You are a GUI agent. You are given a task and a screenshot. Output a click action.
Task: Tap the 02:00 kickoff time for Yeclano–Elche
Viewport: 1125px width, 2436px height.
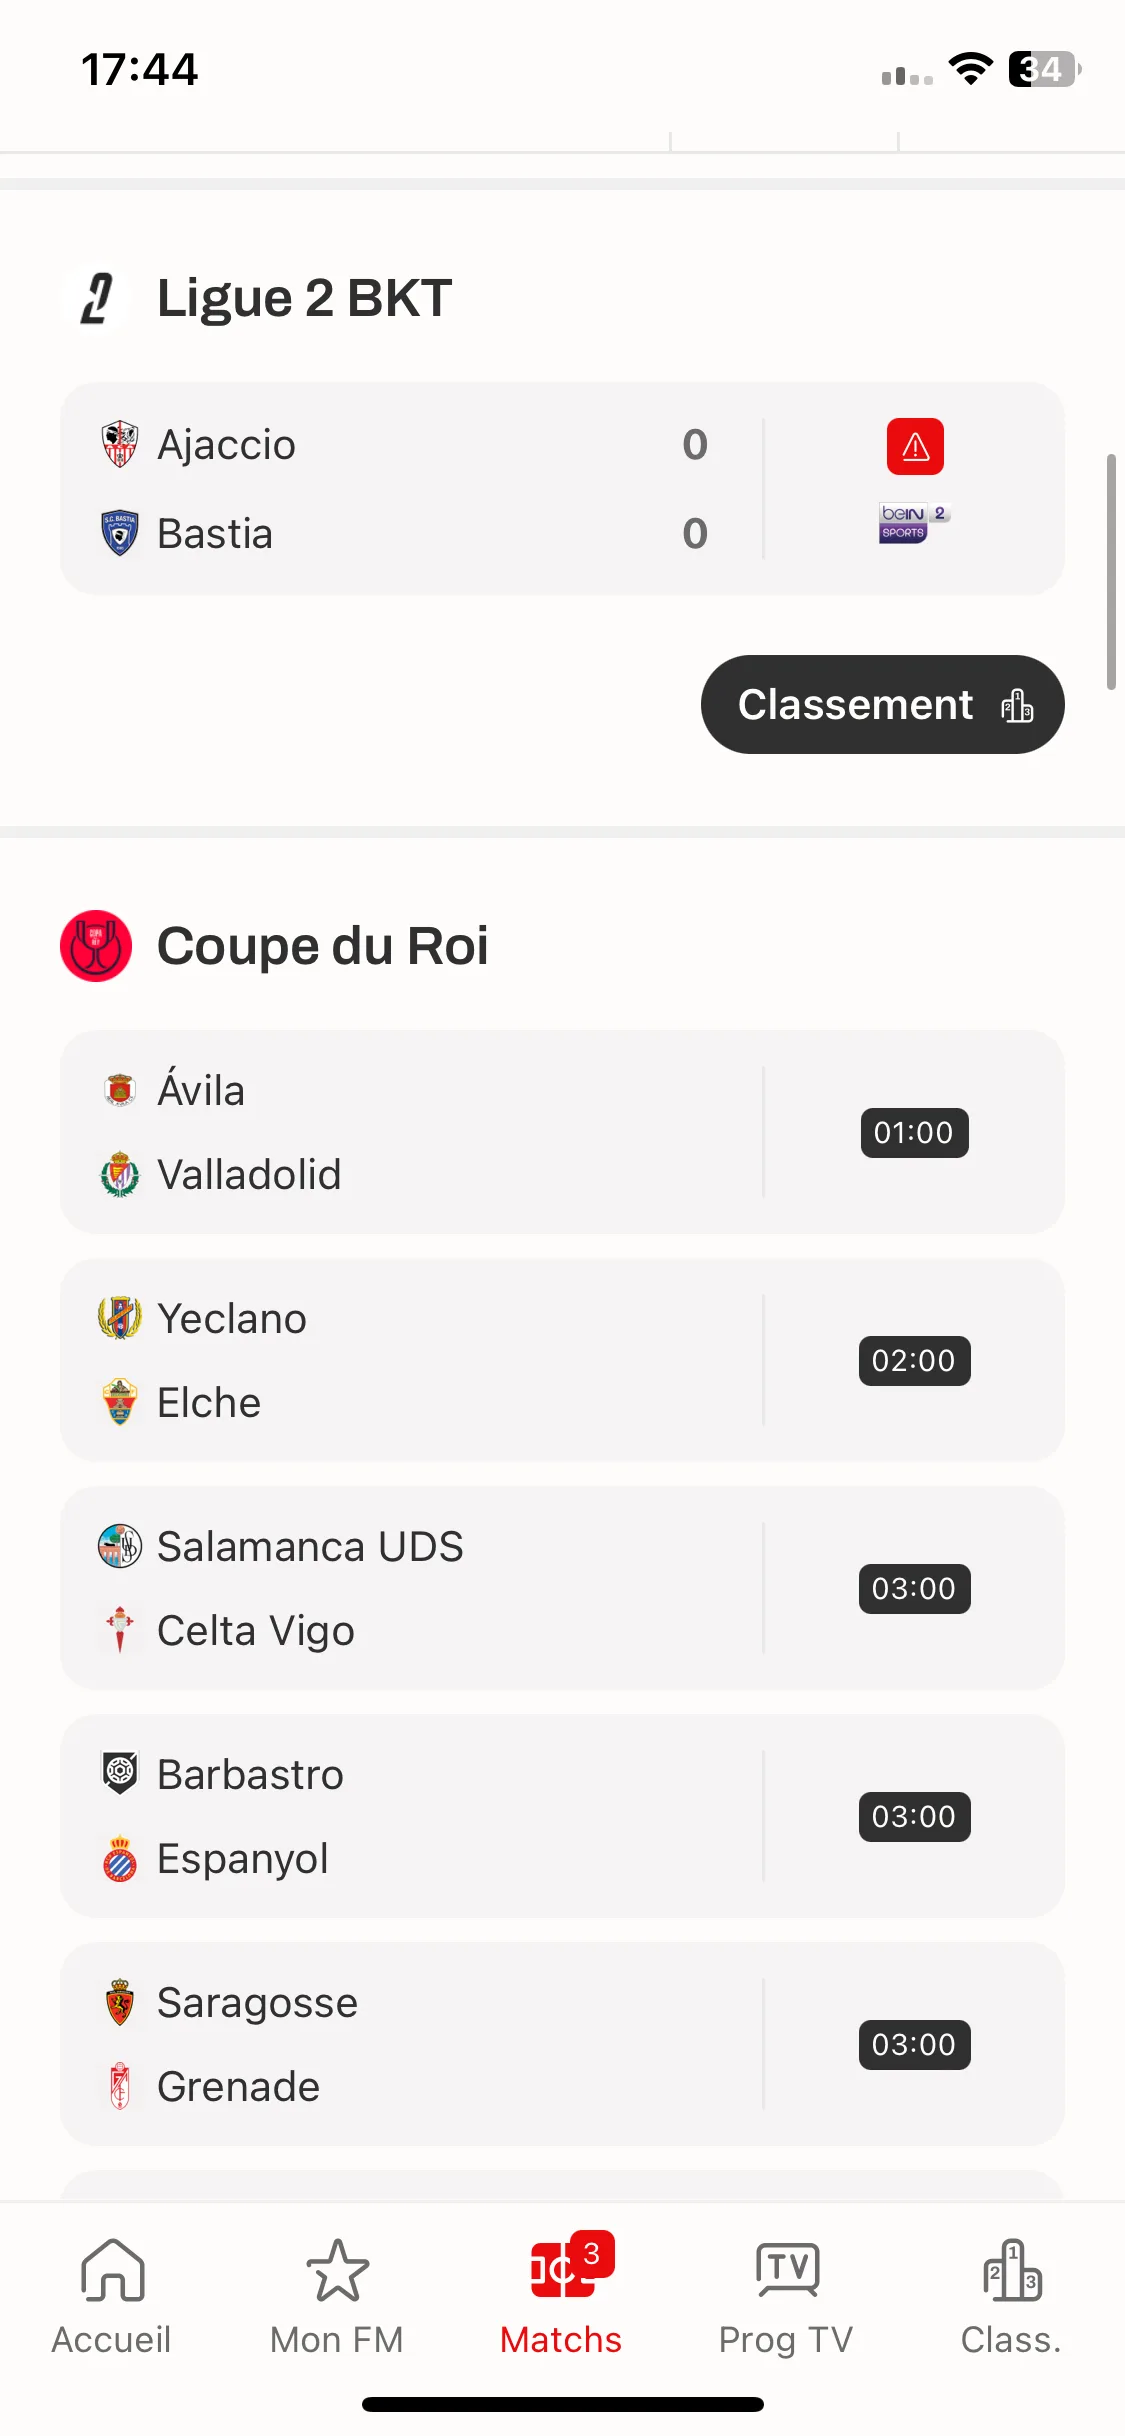pyautogui.click(x=914, y=1361)
